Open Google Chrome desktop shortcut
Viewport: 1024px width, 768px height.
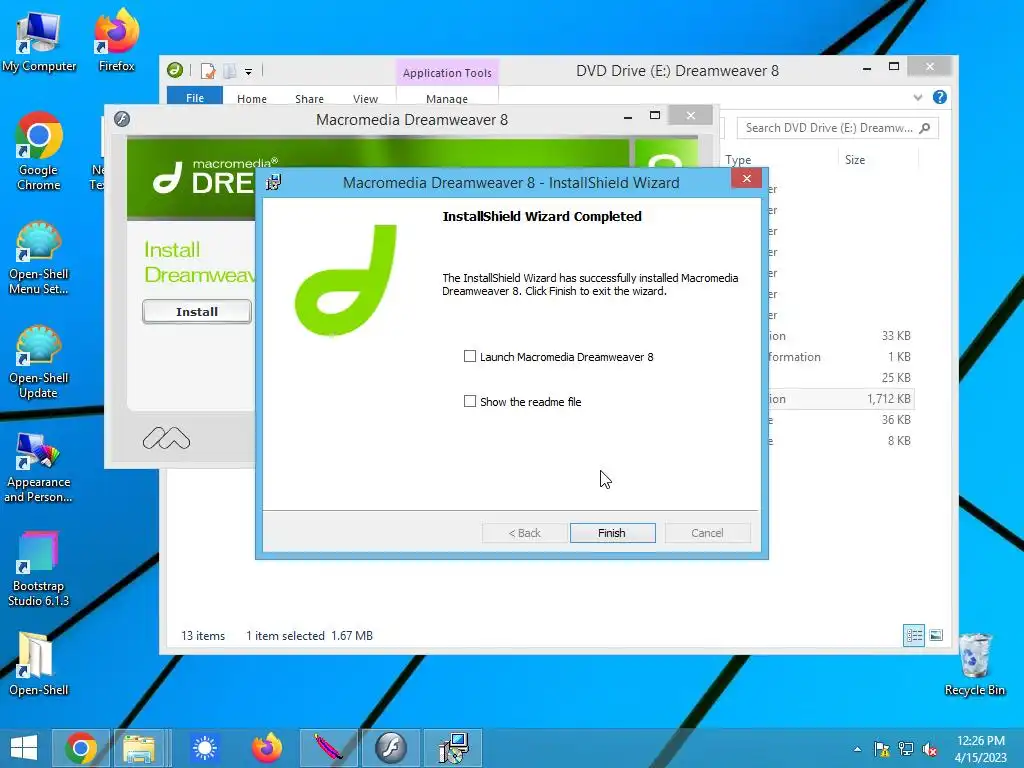(x=39, y=152)
